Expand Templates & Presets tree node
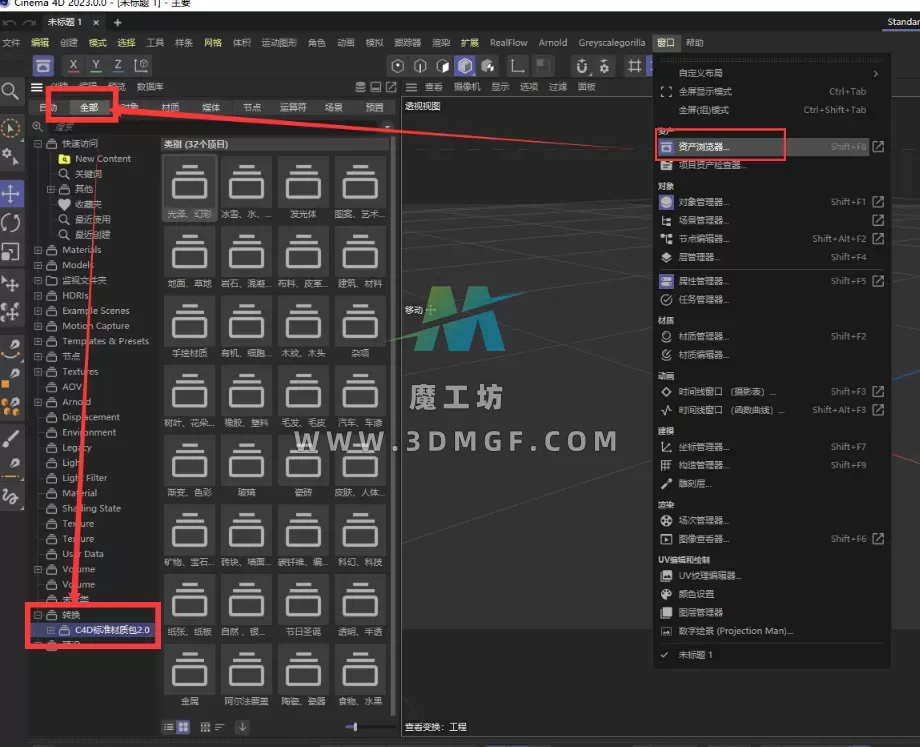 coord(38,342)
